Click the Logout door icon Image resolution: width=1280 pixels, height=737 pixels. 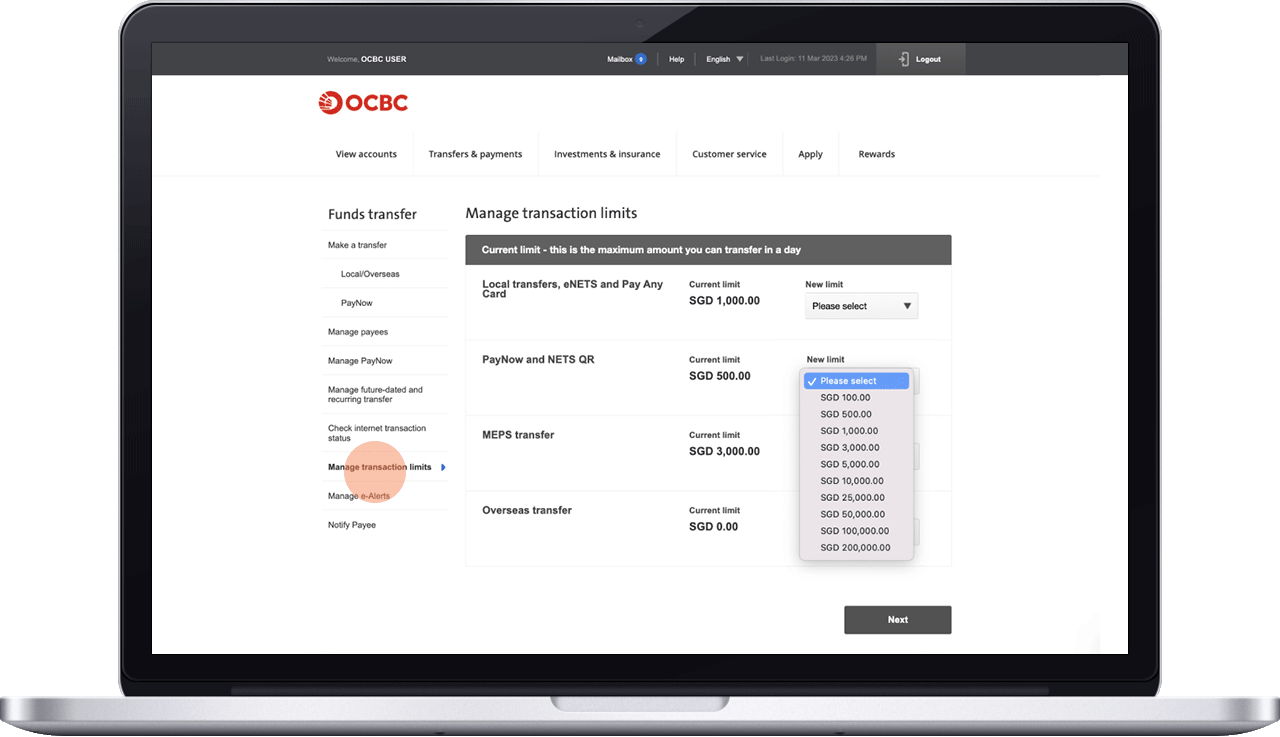click(904, 59)
